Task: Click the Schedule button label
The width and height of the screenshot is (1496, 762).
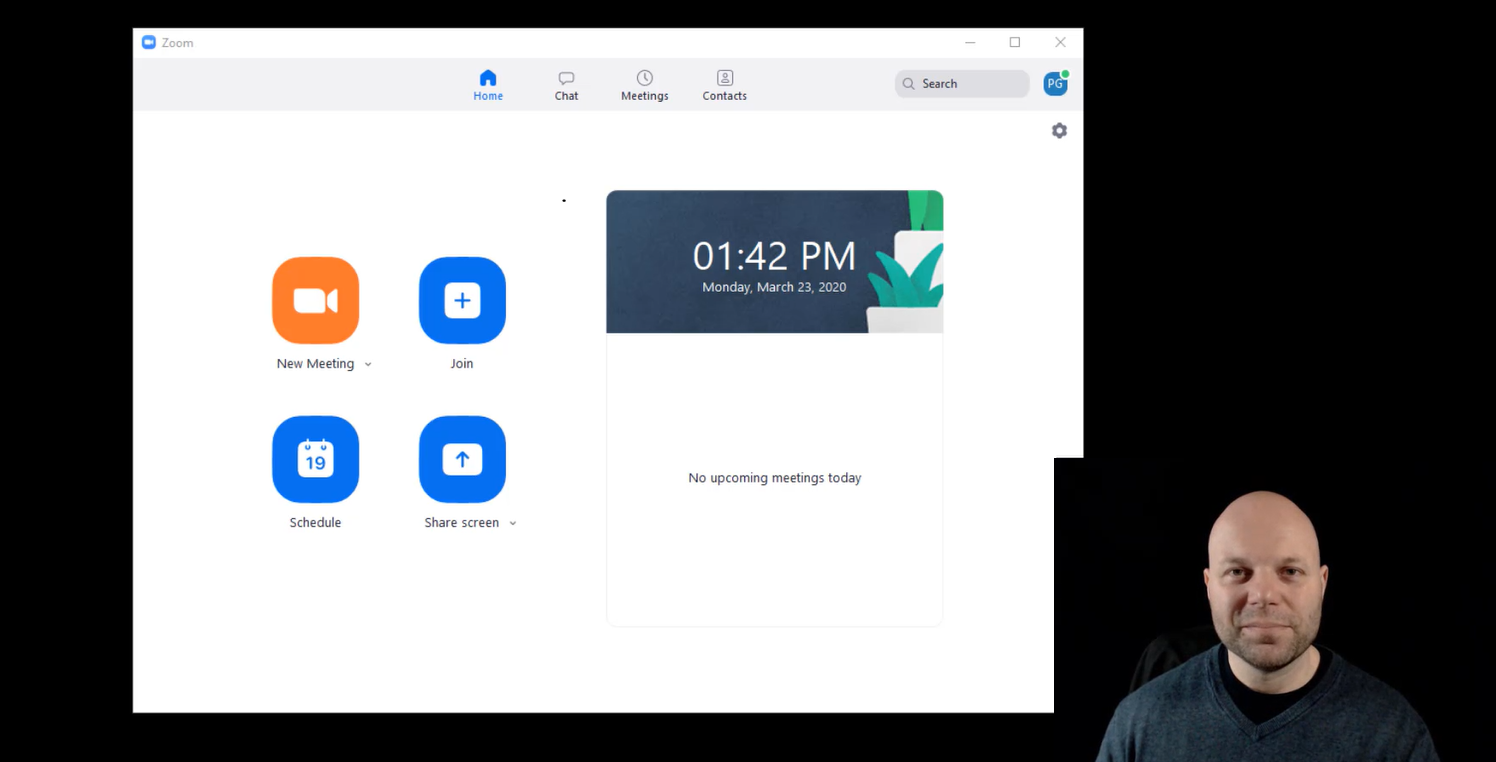Action: coord(315,522)
